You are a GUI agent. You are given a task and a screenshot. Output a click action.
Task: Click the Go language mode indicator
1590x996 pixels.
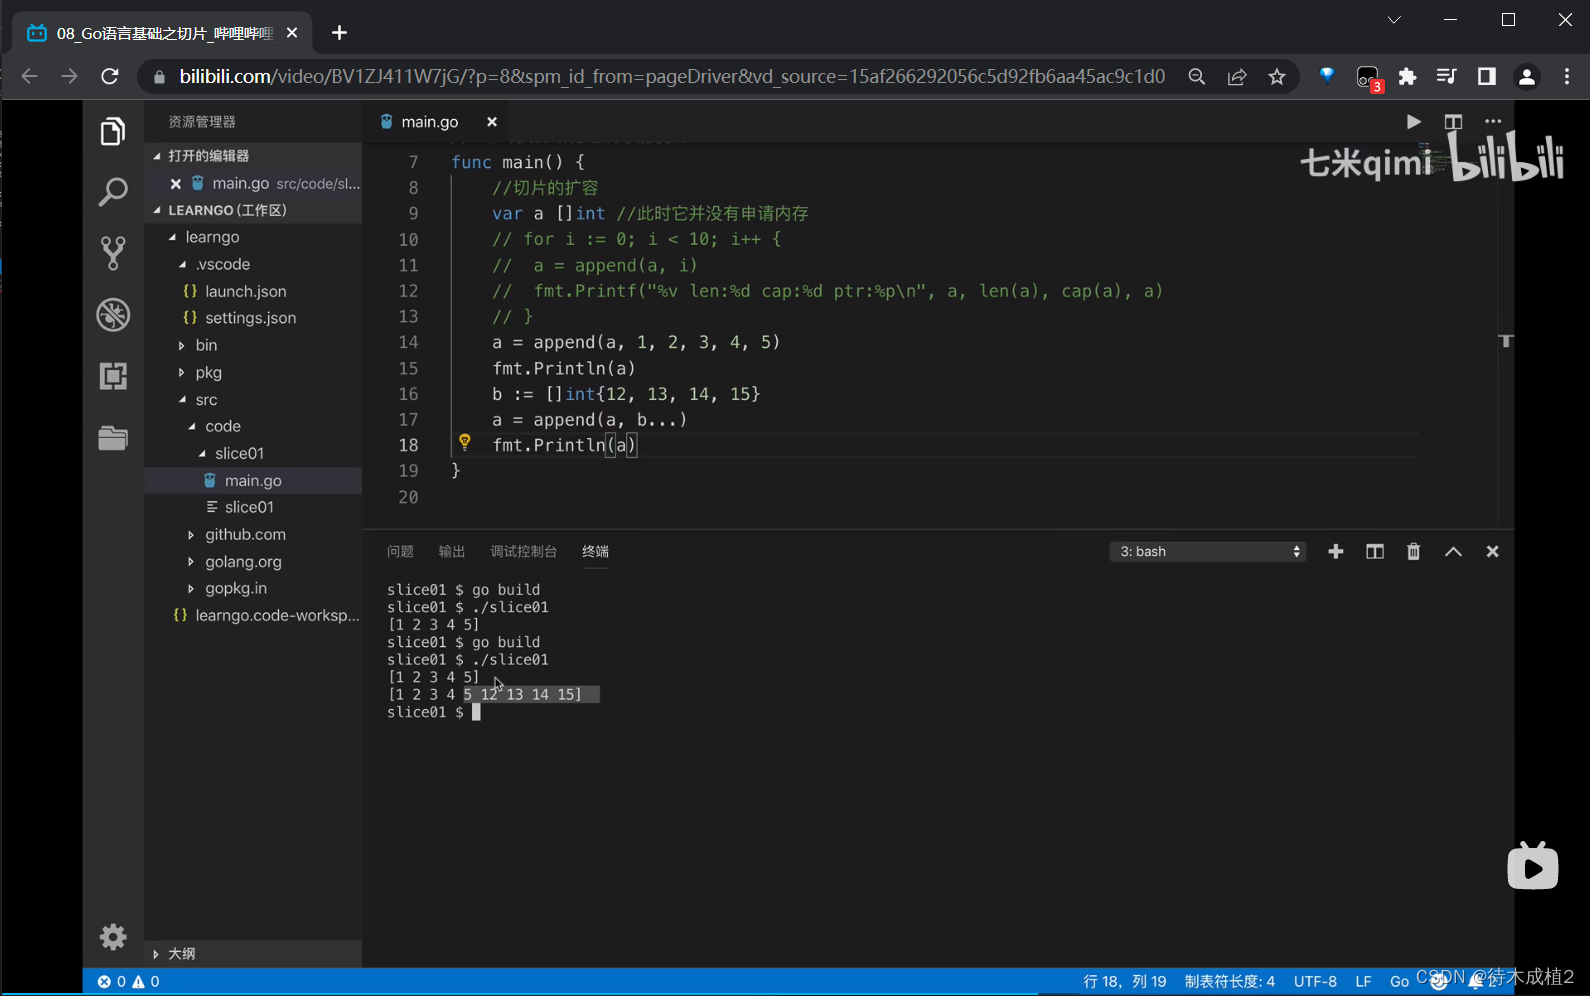pos(1399,982)
